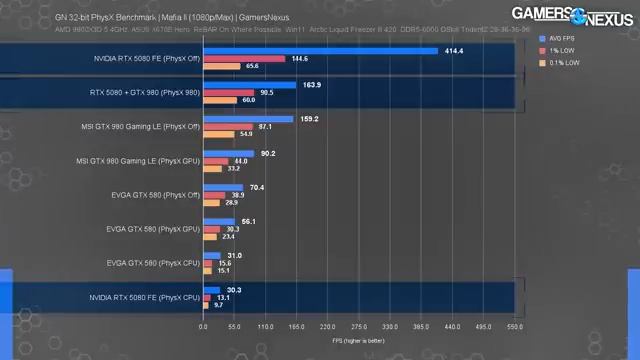This screenshot has height=360, width=640.
Task: Click the 33.2 value
Action: pos(234,169)
